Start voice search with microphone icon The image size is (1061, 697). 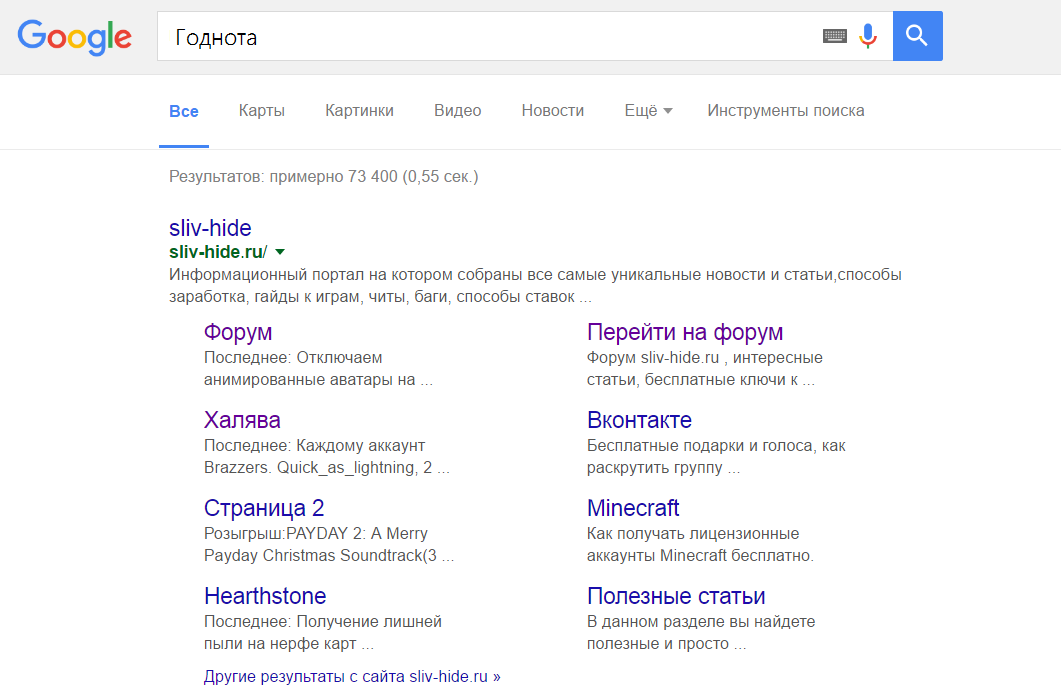coord(867,36)
